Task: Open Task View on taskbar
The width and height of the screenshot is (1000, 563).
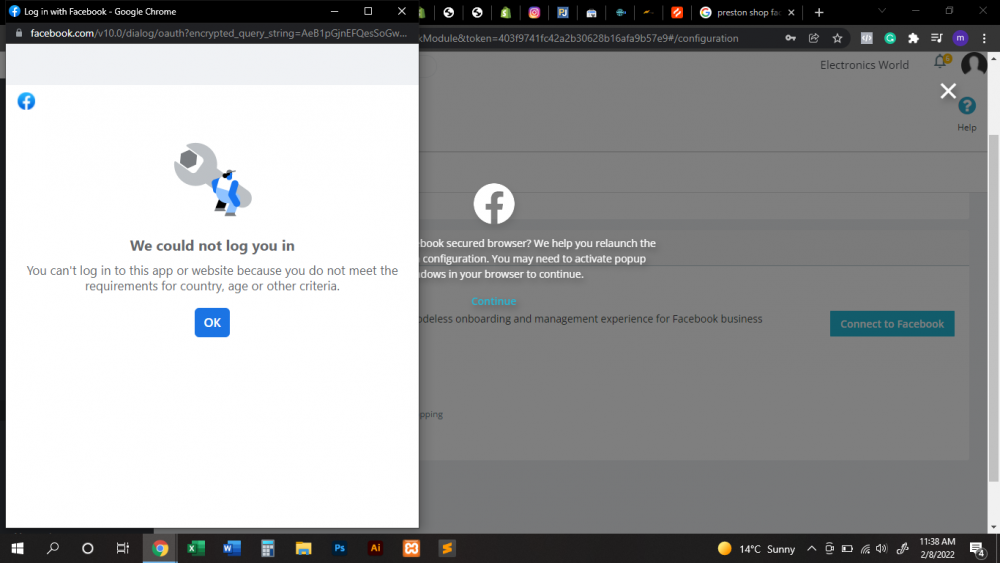Action: [x=122, y=548]
